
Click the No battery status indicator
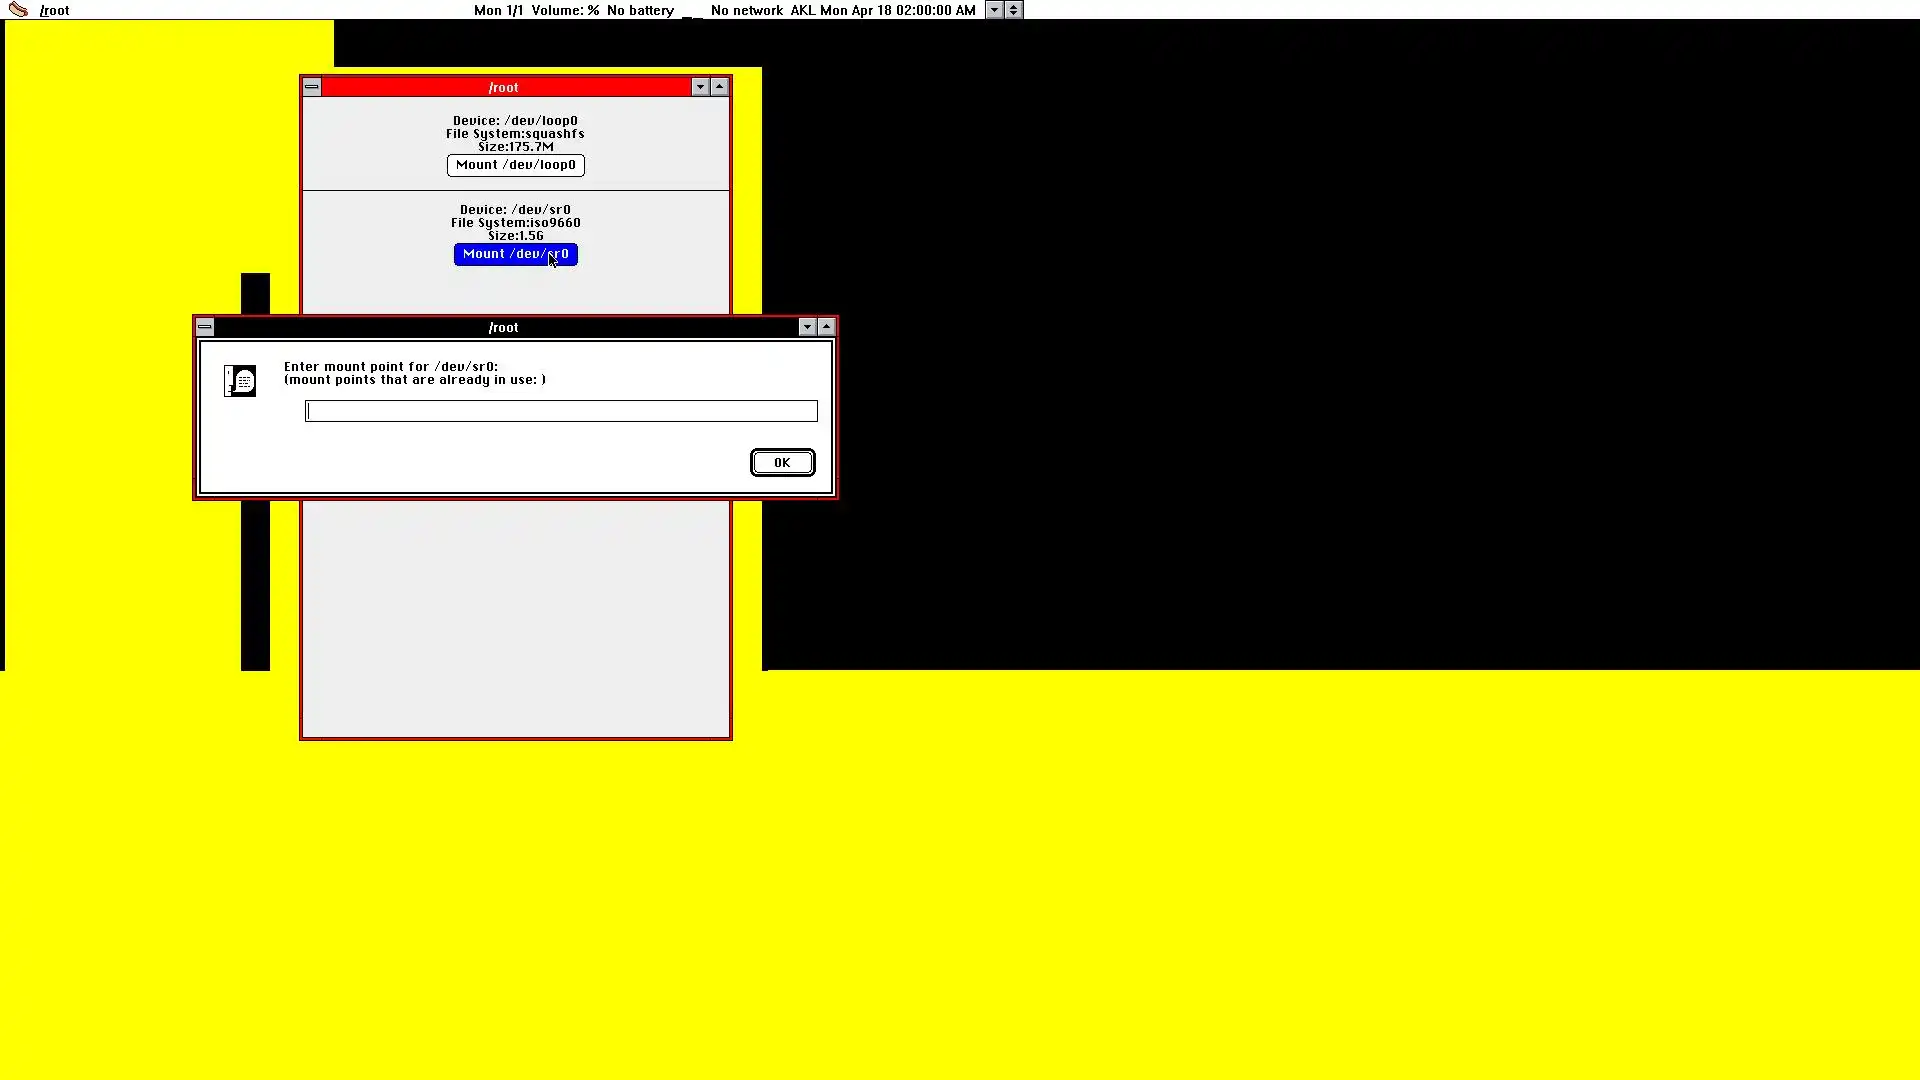click(x=640, y=10)
